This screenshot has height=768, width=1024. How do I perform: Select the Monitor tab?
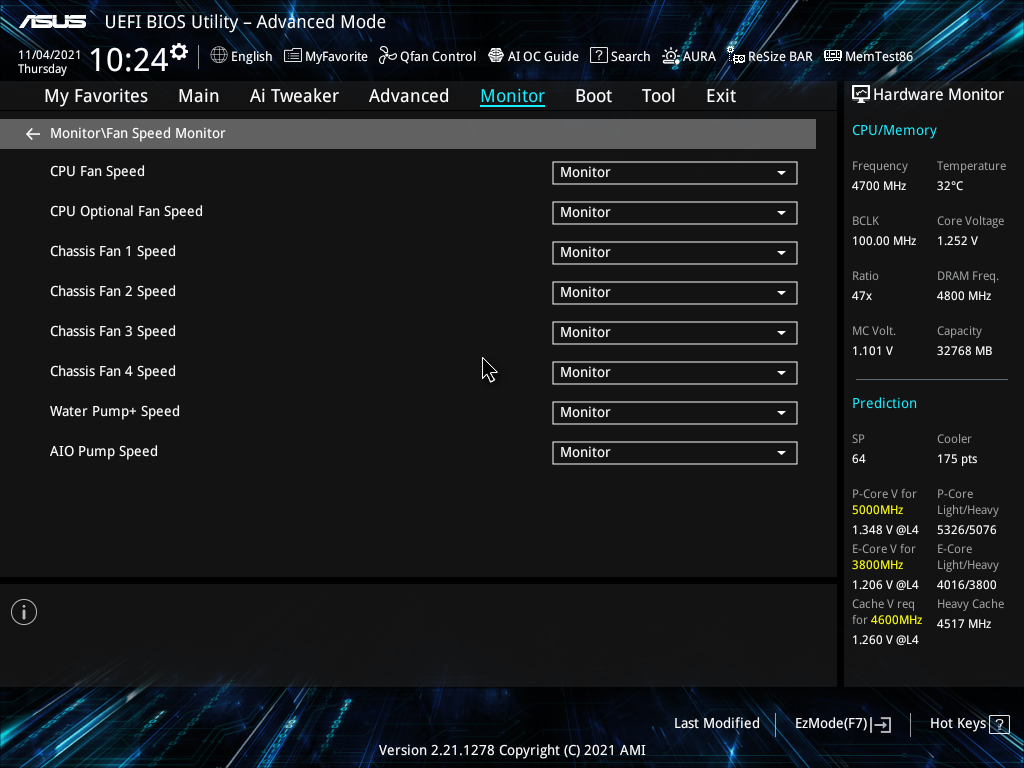pyautogui.click(x=513, y=96)
